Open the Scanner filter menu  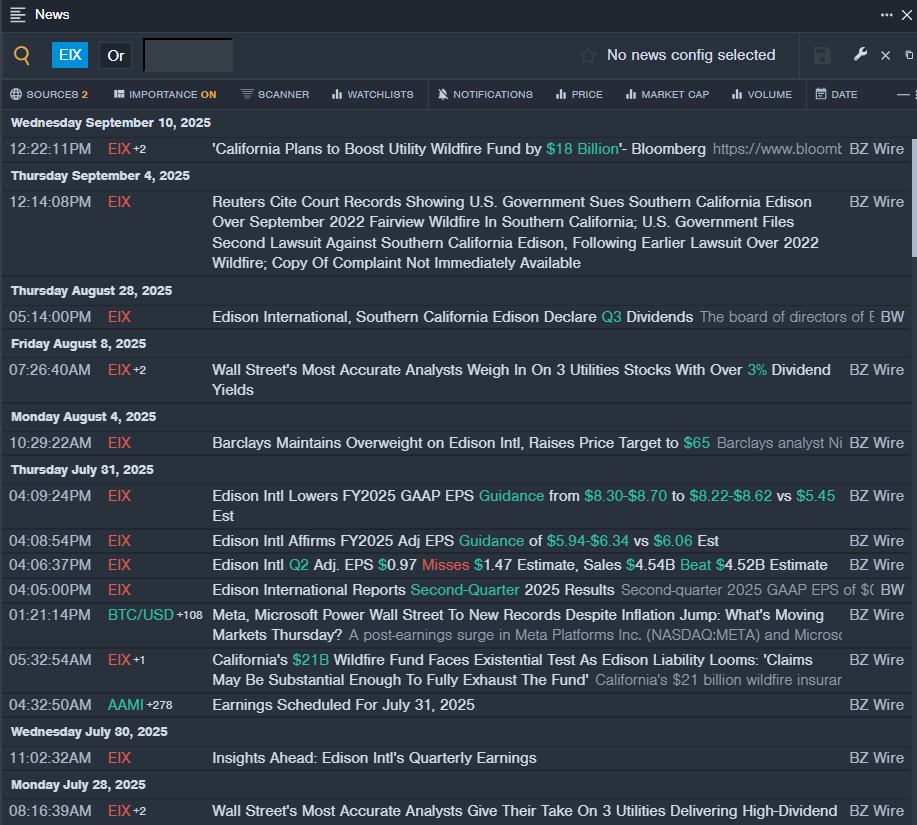[275, 94]
